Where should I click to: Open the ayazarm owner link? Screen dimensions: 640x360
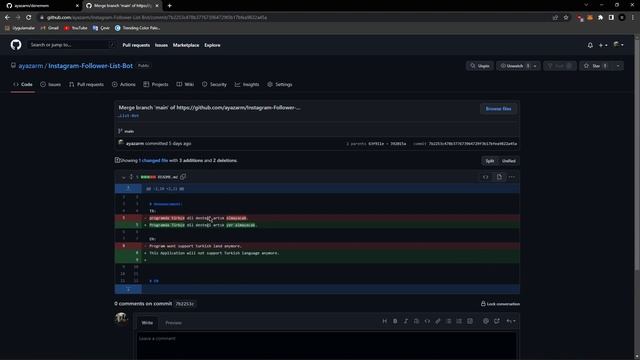tap(31, 66)
